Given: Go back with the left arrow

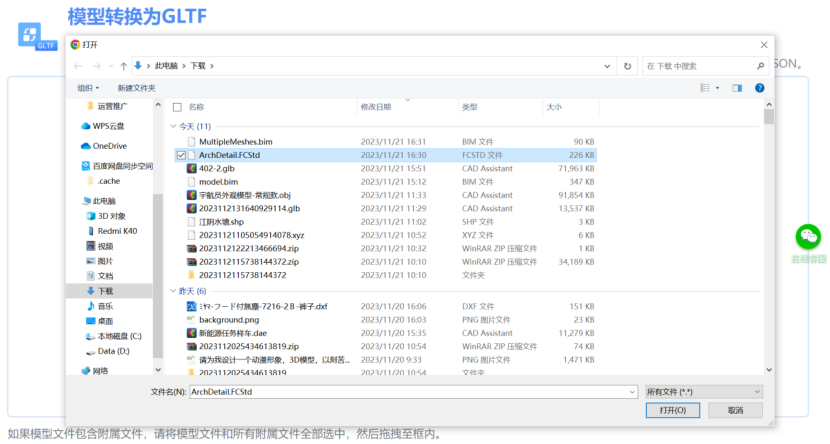Looking at the screenshot, I should coord(78,66).
